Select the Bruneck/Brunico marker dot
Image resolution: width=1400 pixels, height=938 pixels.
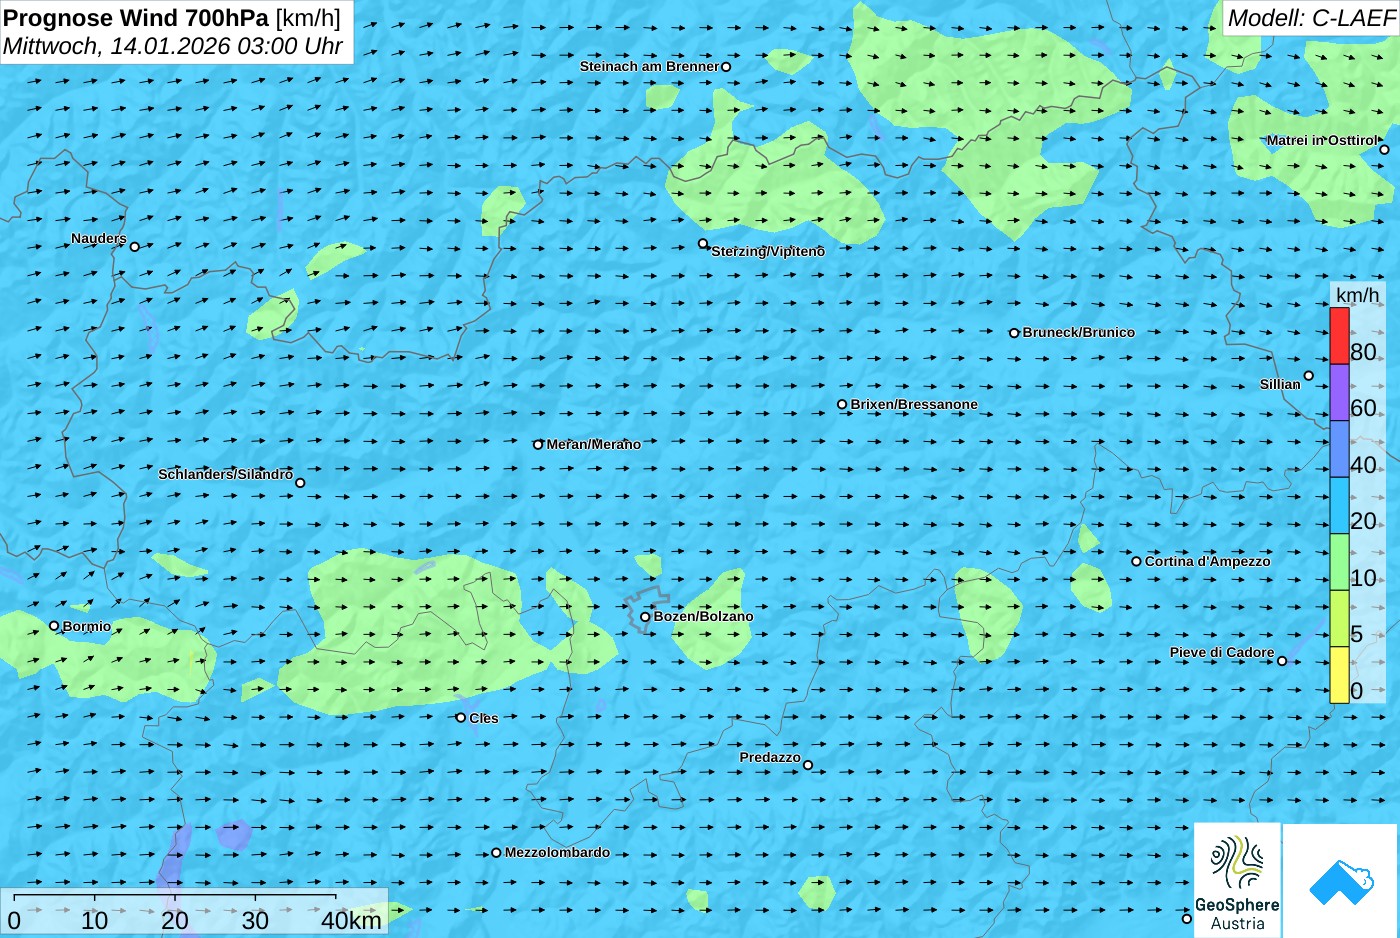click(1014, 333)
